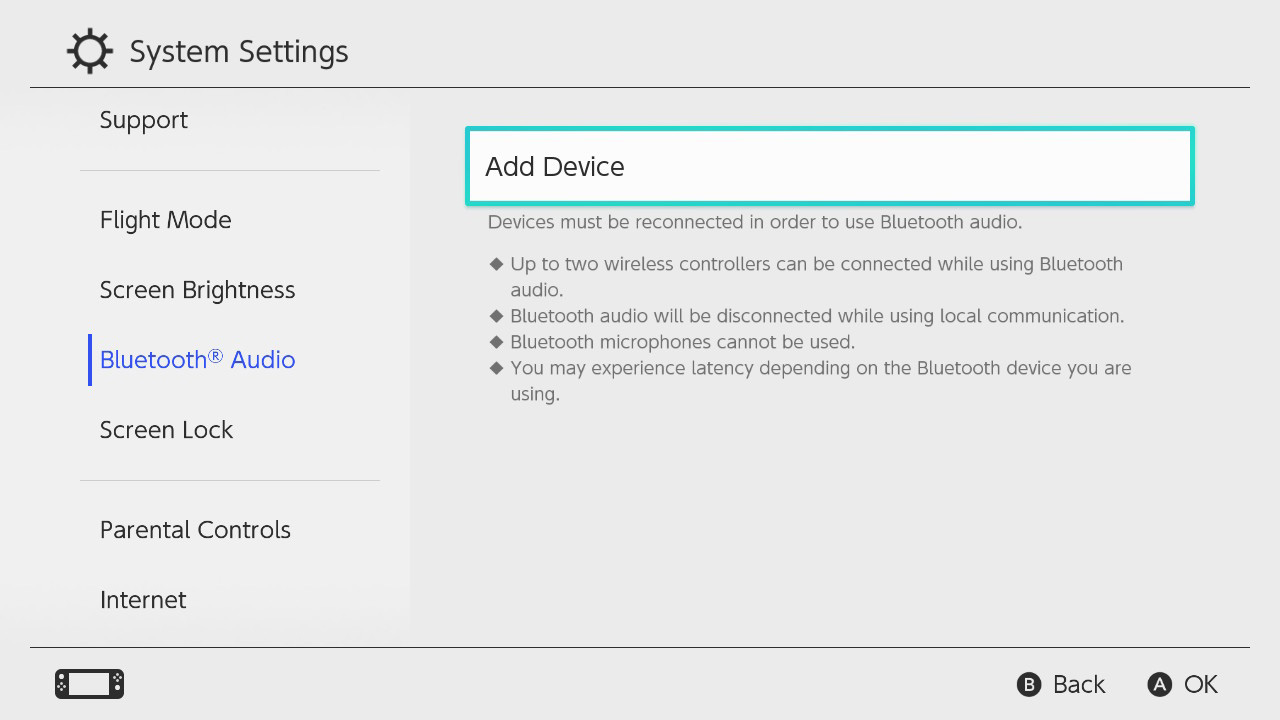Select the controller battery icon bottom left
The image size is (1280, 720).
(88, 684)
